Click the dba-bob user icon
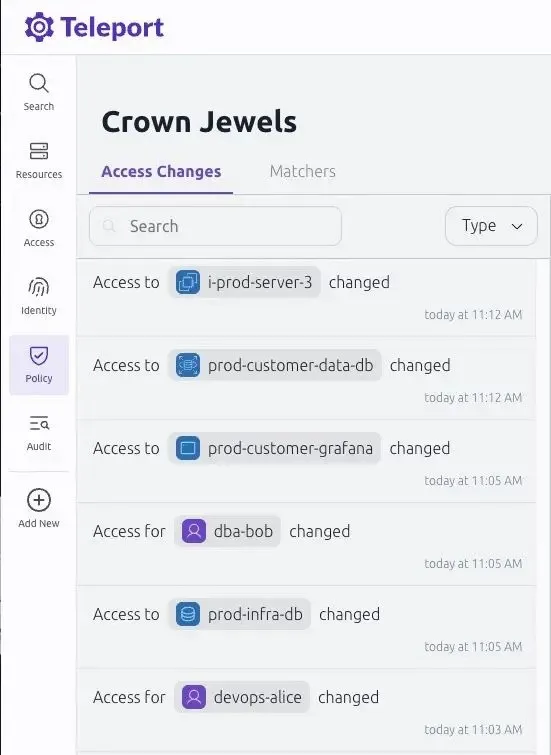Image resolution: width=551 pixels, height=755 pixels. coord(194,531)
